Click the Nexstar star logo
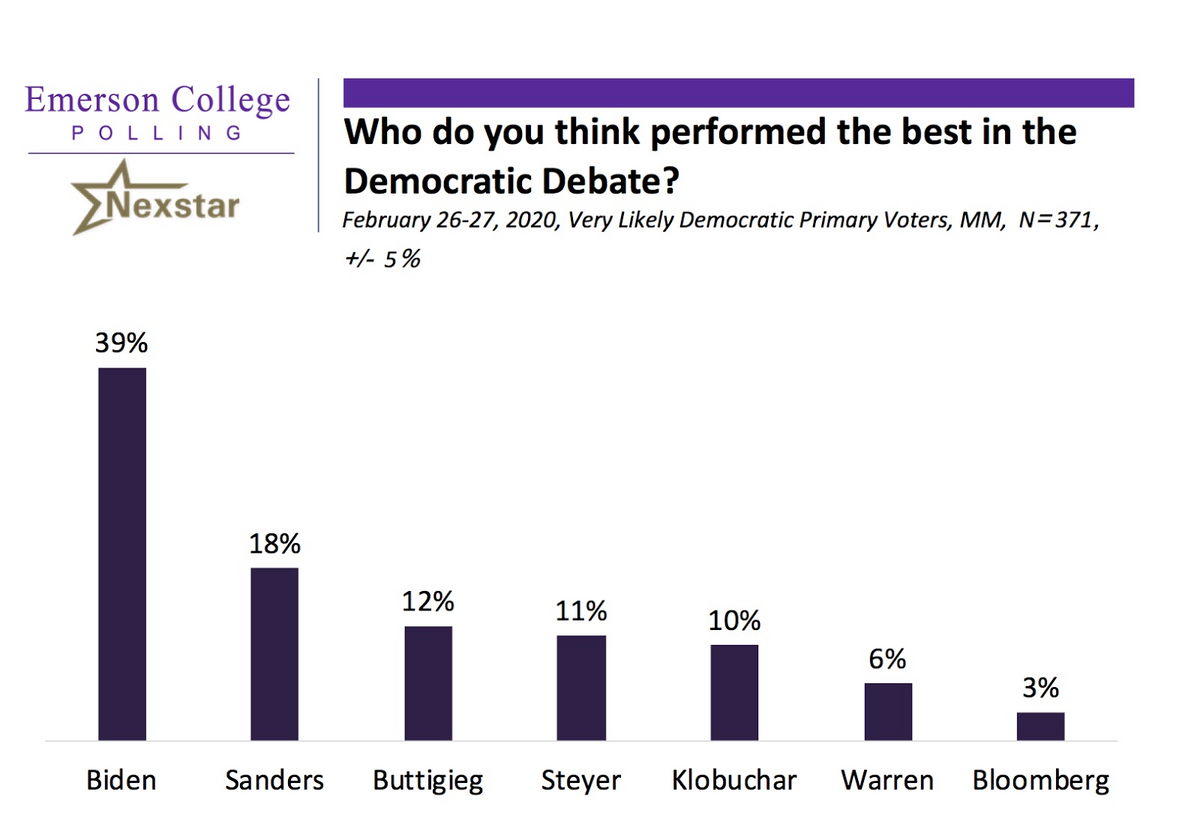The width and height of the screenshot is (1200, 831). click(x=156, y=198)
